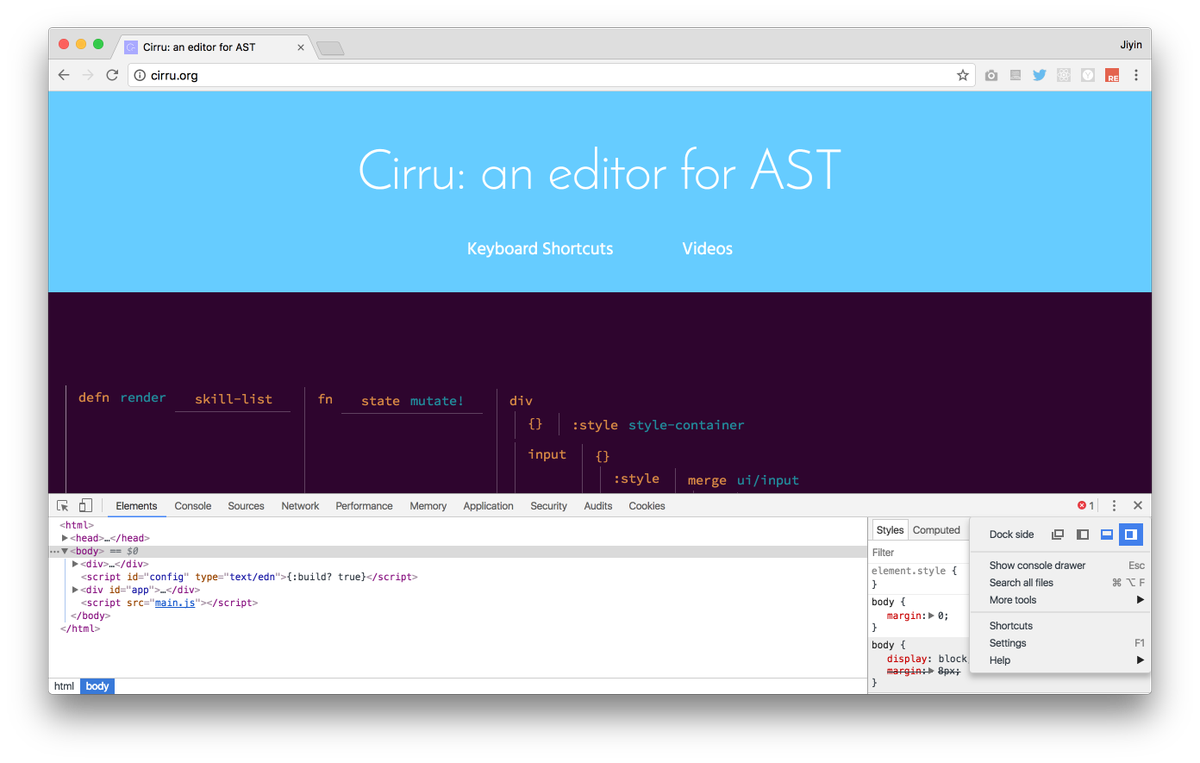Viewport: 1200px width, 763px height.
Task: Open a new browser tab
Action: click(x=330, y=48)
